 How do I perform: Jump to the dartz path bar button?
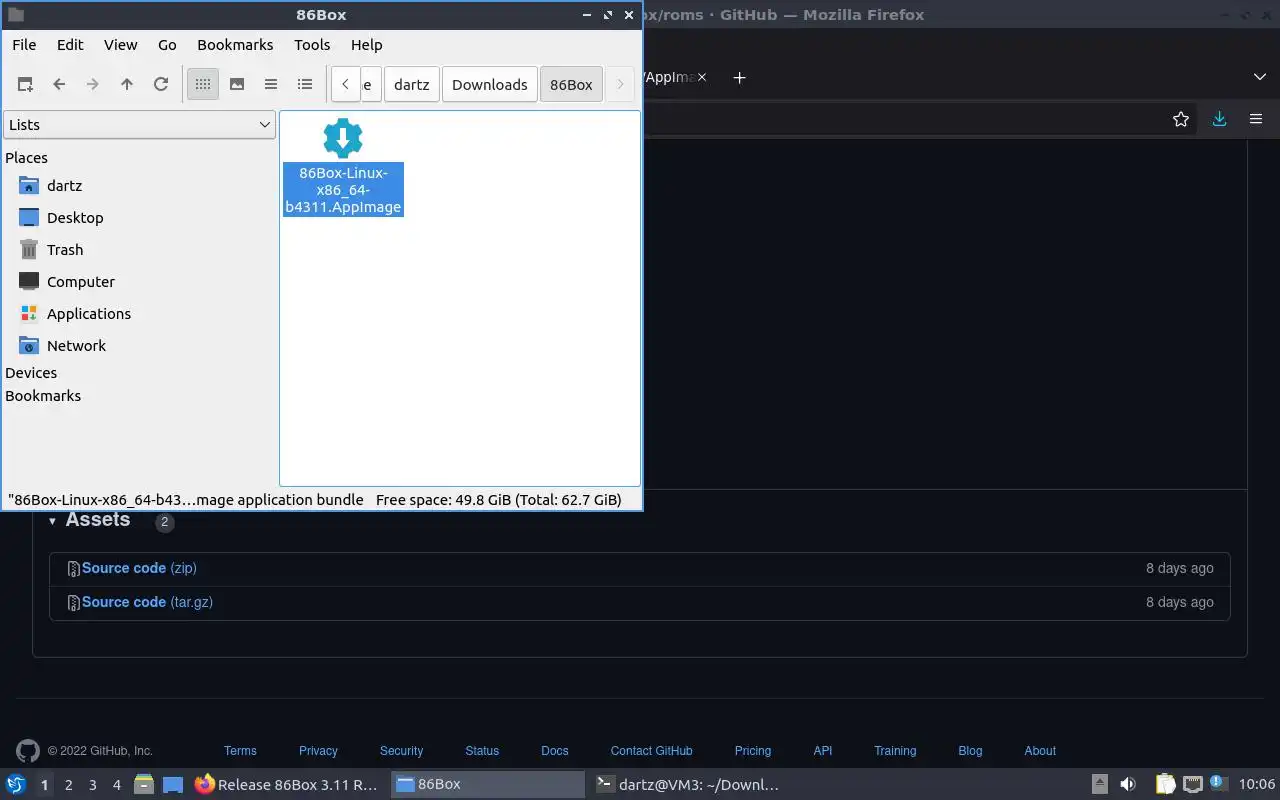[x=412, y=85]
